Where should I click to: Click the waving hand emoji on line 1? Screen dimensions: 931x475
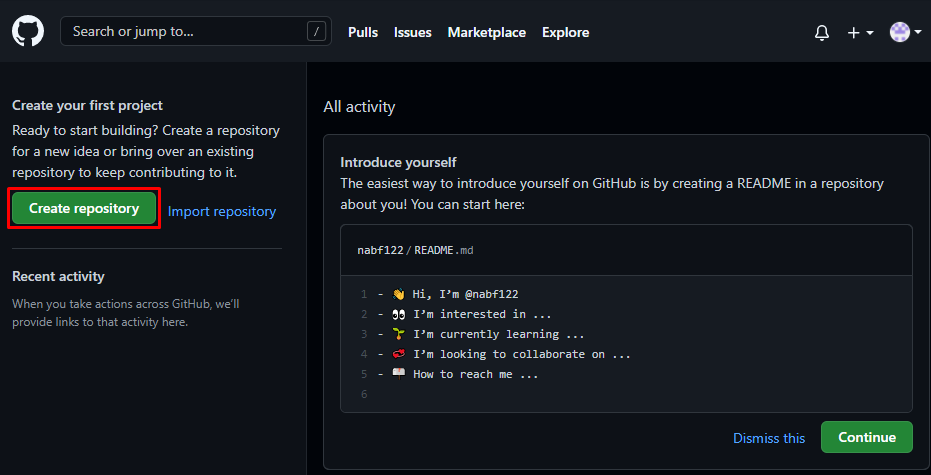click(398, 294)
